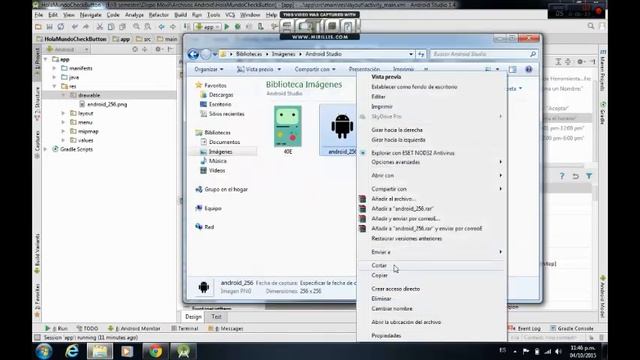The width and height of the screenshot is (640, 360).
Task: Open the Refactor menu
Action: pyautogui.click(x=159, y=15)
